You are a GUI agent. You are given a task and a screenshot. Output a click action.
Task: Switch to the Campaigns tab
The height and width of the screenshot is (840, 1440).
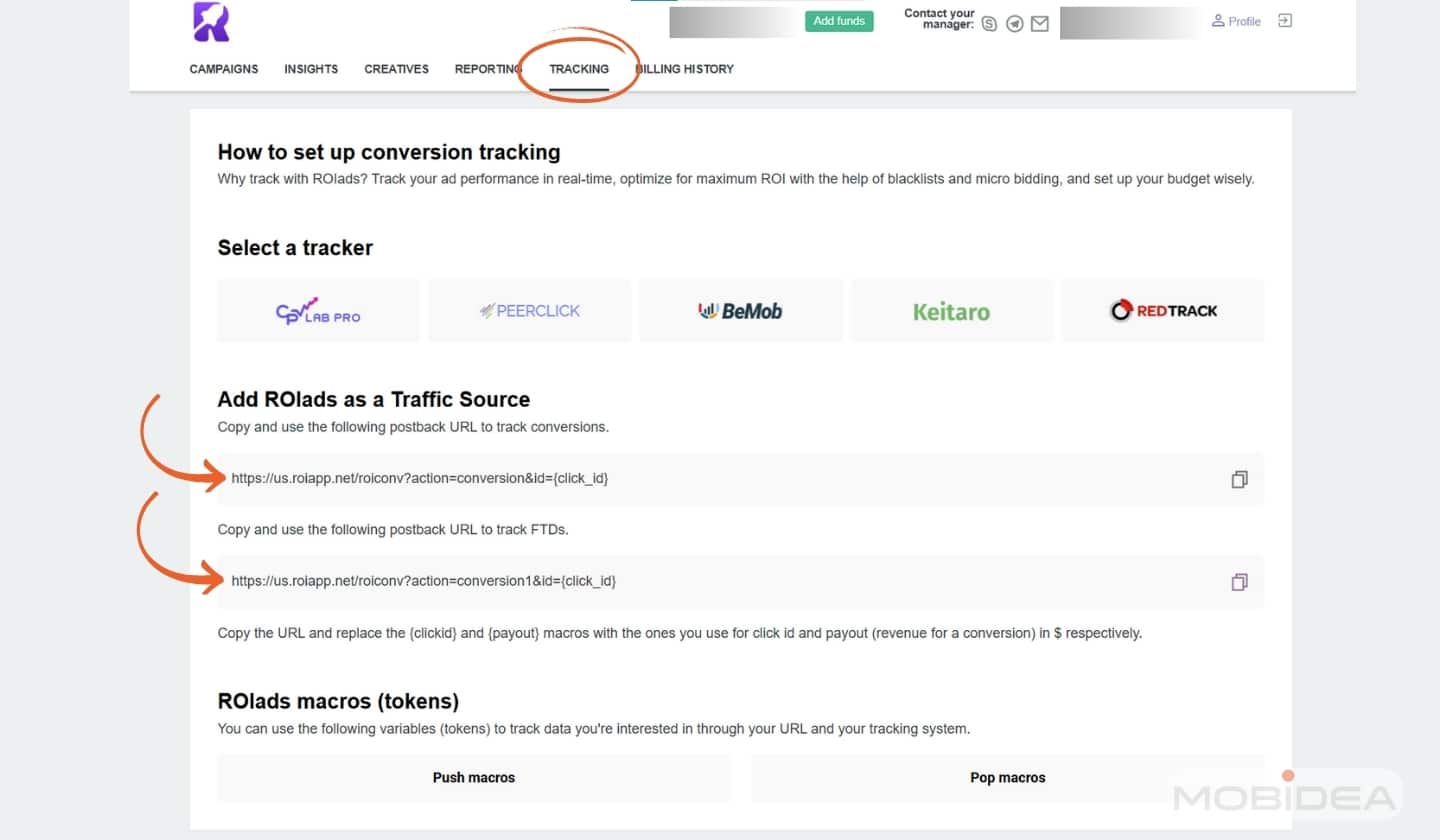click(223, 69)
